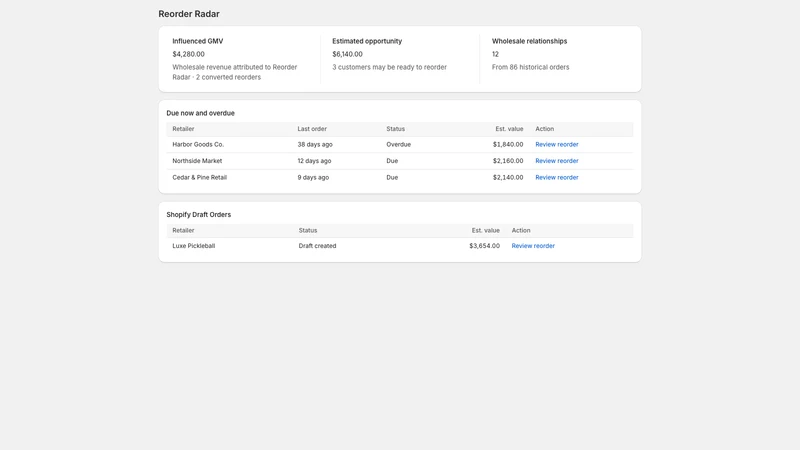Image resolution: width=800 pixels, height=450 pixels.
Task: Click the $2,160.00 value cell
Action: pos(508,161)
